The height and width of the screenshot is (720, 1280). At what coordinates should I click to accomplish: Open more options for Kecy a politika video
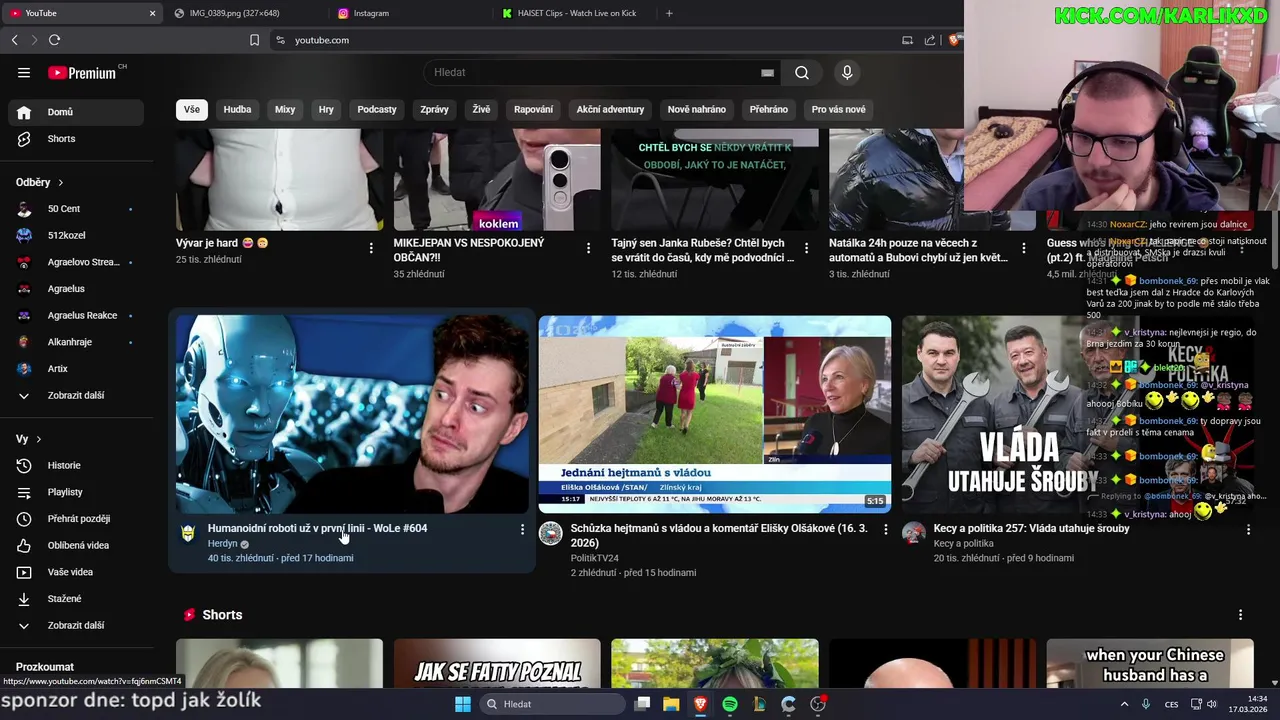[x=1248, y=529]
